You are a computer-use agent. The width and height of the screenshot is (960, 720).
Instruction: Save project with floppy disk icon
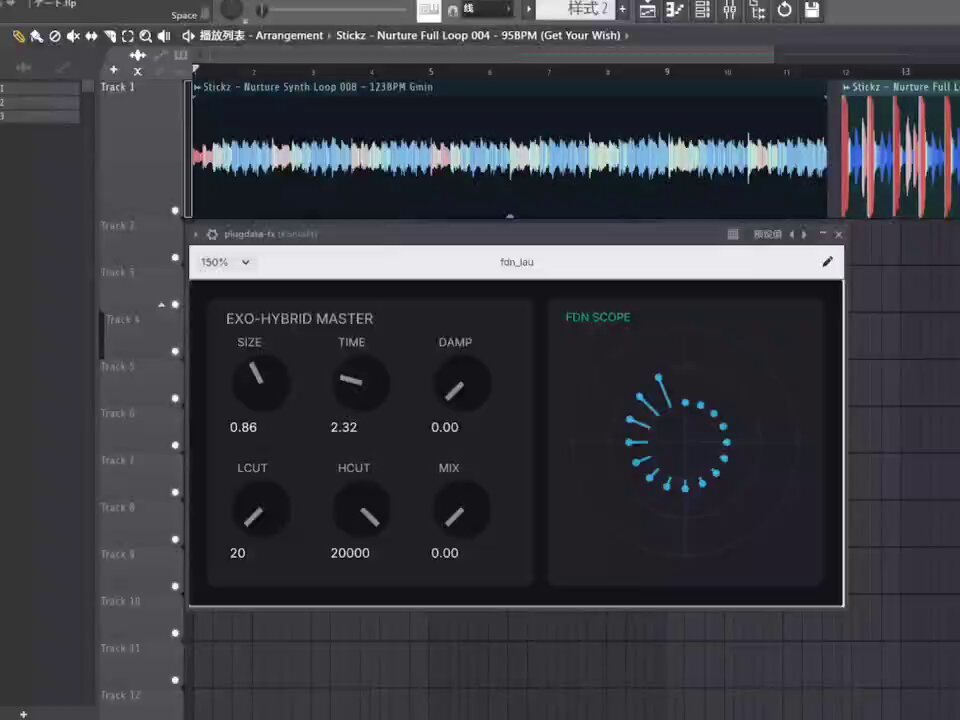812,10
